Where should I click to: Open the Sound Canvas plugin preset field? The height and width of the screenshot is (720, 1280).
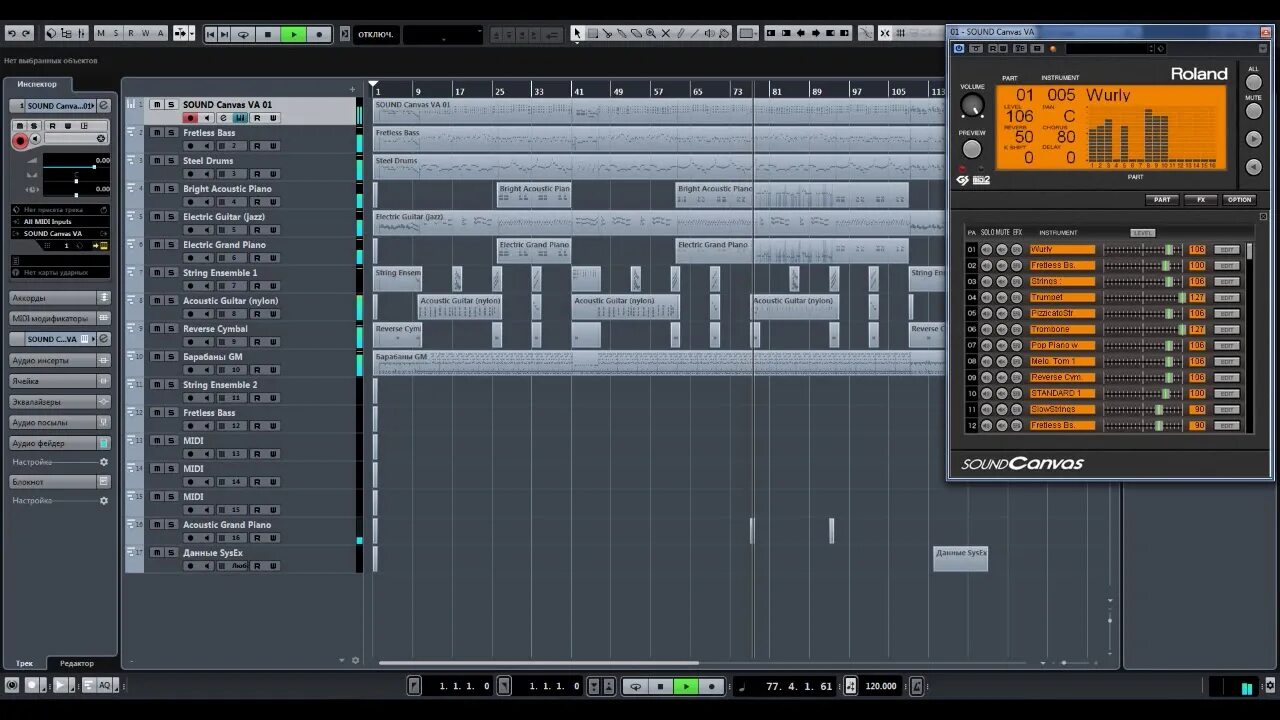point(1110,48)
